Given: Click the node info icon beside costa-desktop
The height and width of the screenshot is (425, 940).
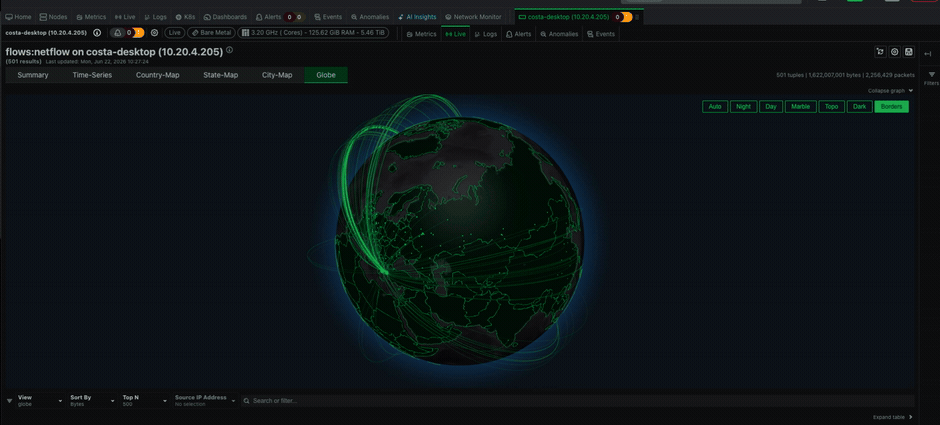Looking at the screenshot, I should [97, 33].
